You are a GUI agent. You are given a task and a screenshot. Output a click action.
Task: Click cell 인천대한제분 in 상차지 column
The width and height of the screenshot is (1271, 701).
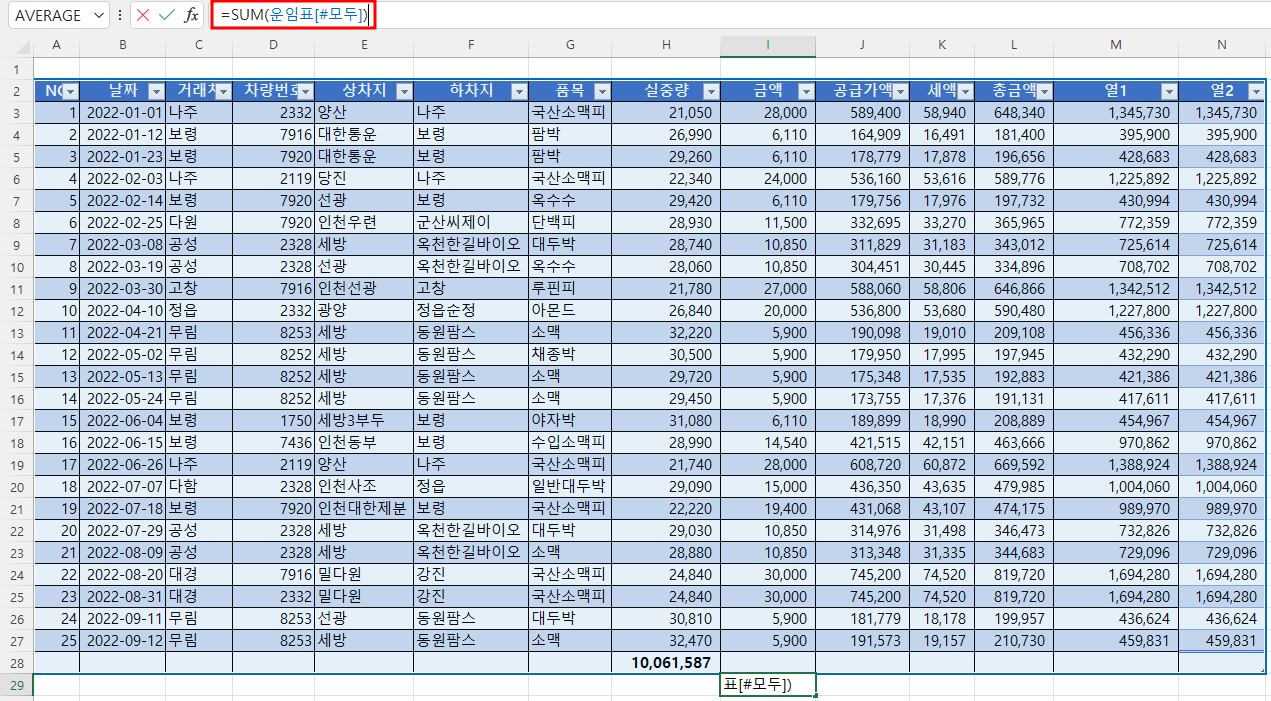tap(363, 509)
